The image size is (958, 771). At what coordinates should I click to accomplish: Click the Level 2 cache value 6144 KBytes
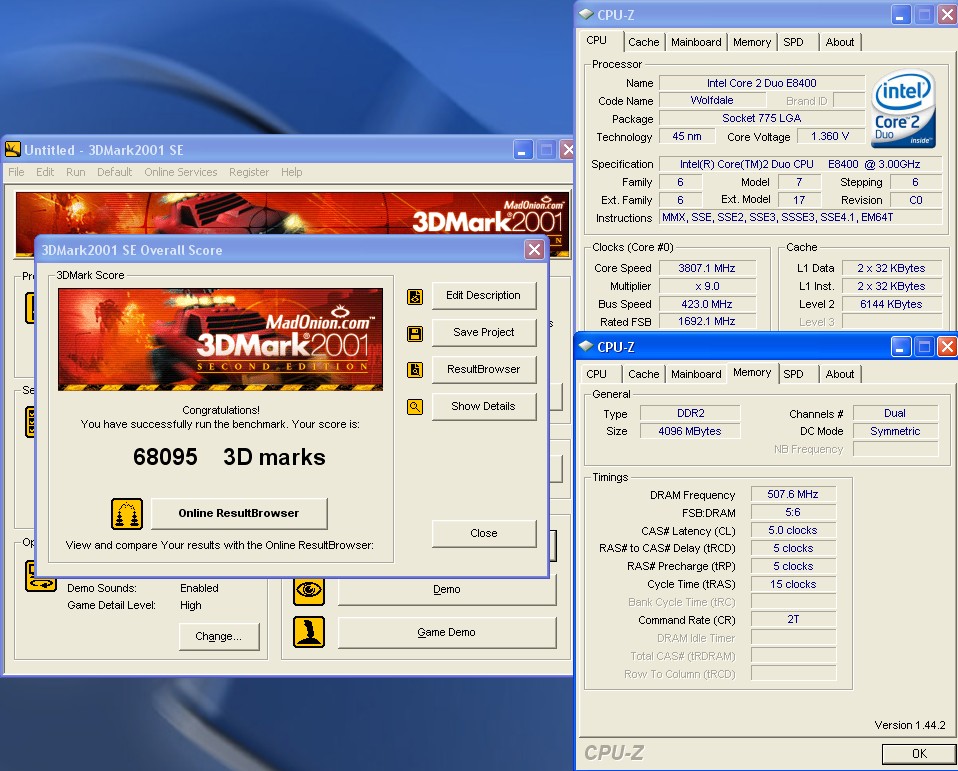click(x=891, y=304)
